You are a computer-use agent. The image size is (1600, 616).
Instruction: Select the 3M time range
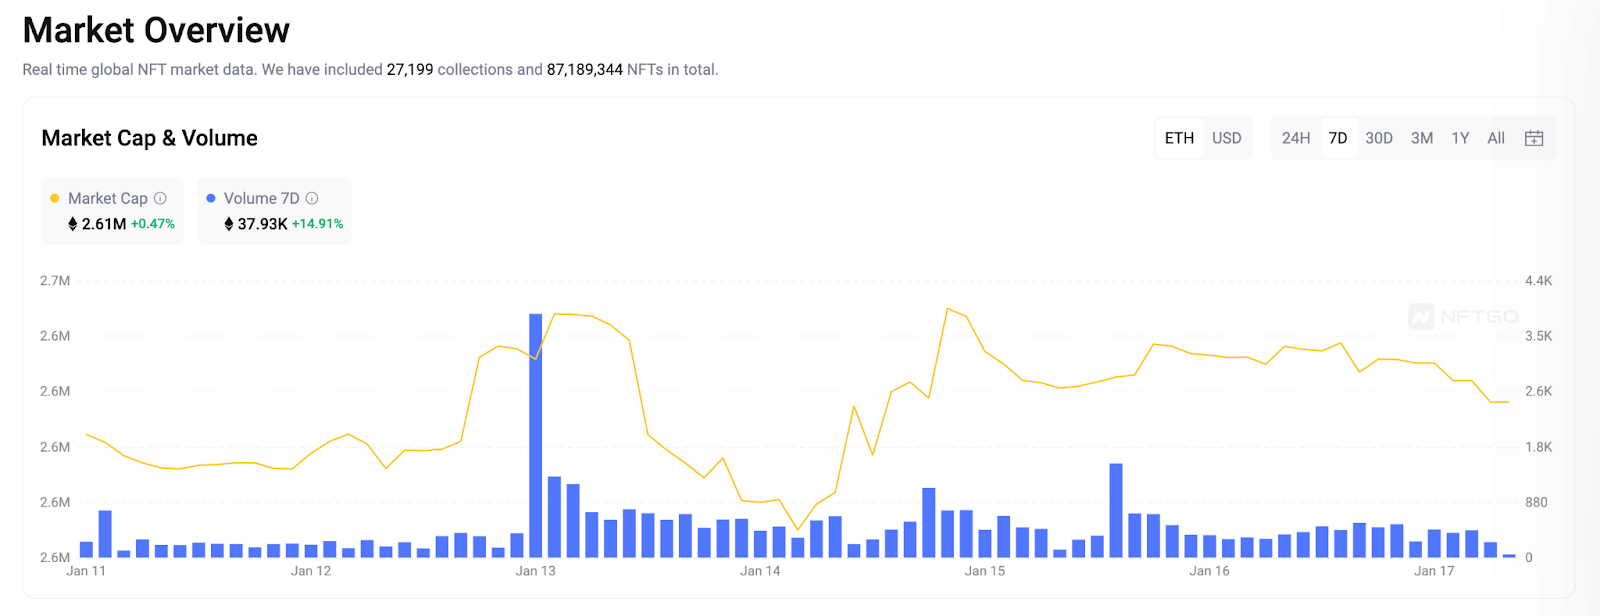click(x=1422, y=138)
